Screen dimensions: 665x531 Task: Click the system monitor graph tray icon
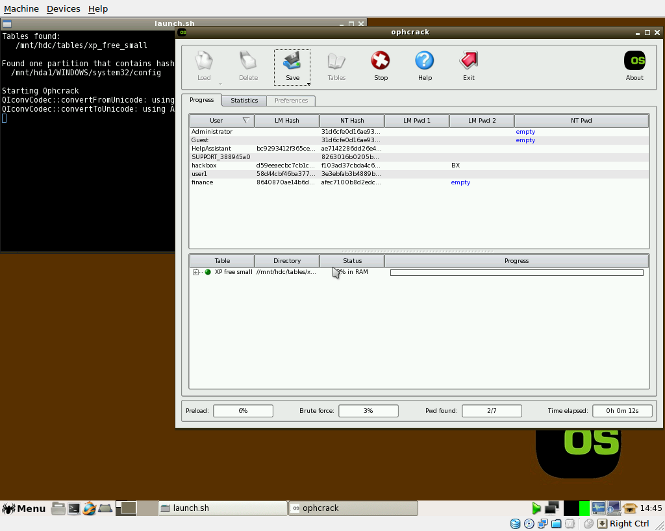point(598,508)
